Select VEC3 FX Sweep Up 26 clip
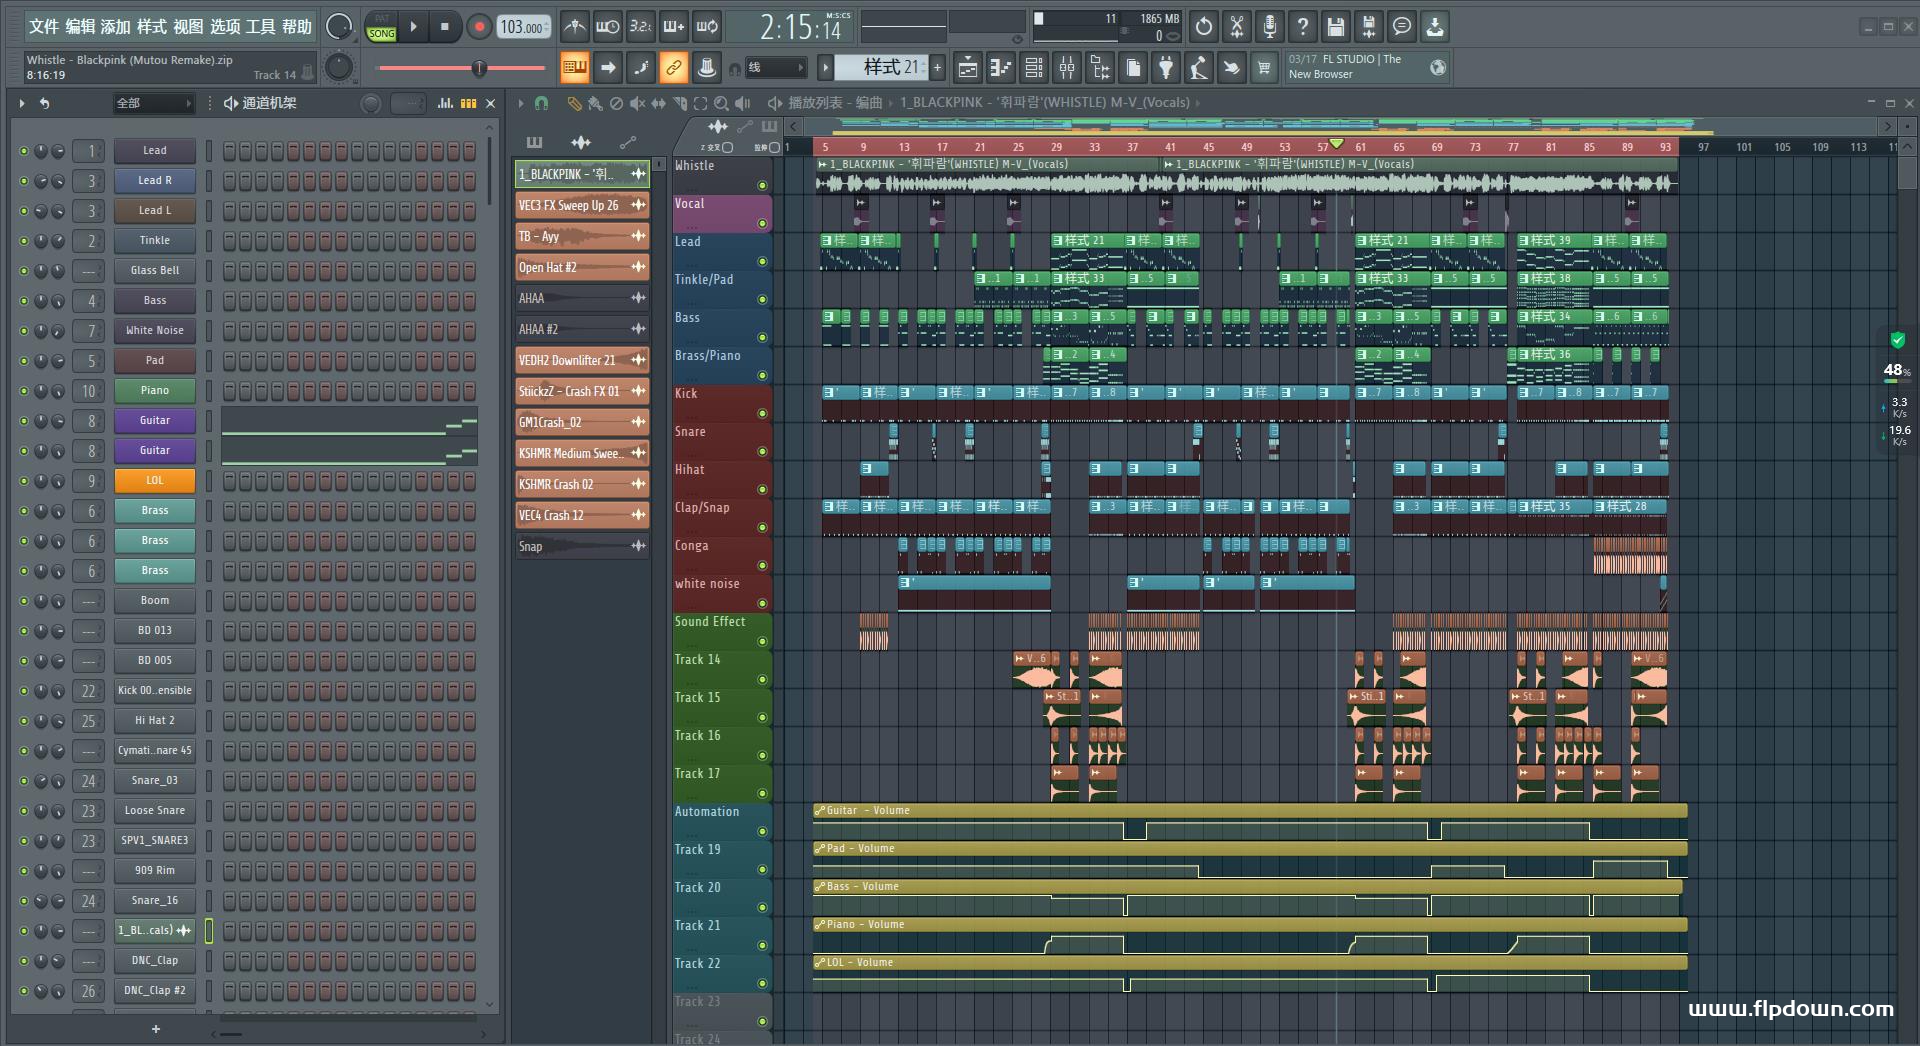The height and width of the screenshot is (1046, 1920). pyautogui.click(x=582, y=206)
